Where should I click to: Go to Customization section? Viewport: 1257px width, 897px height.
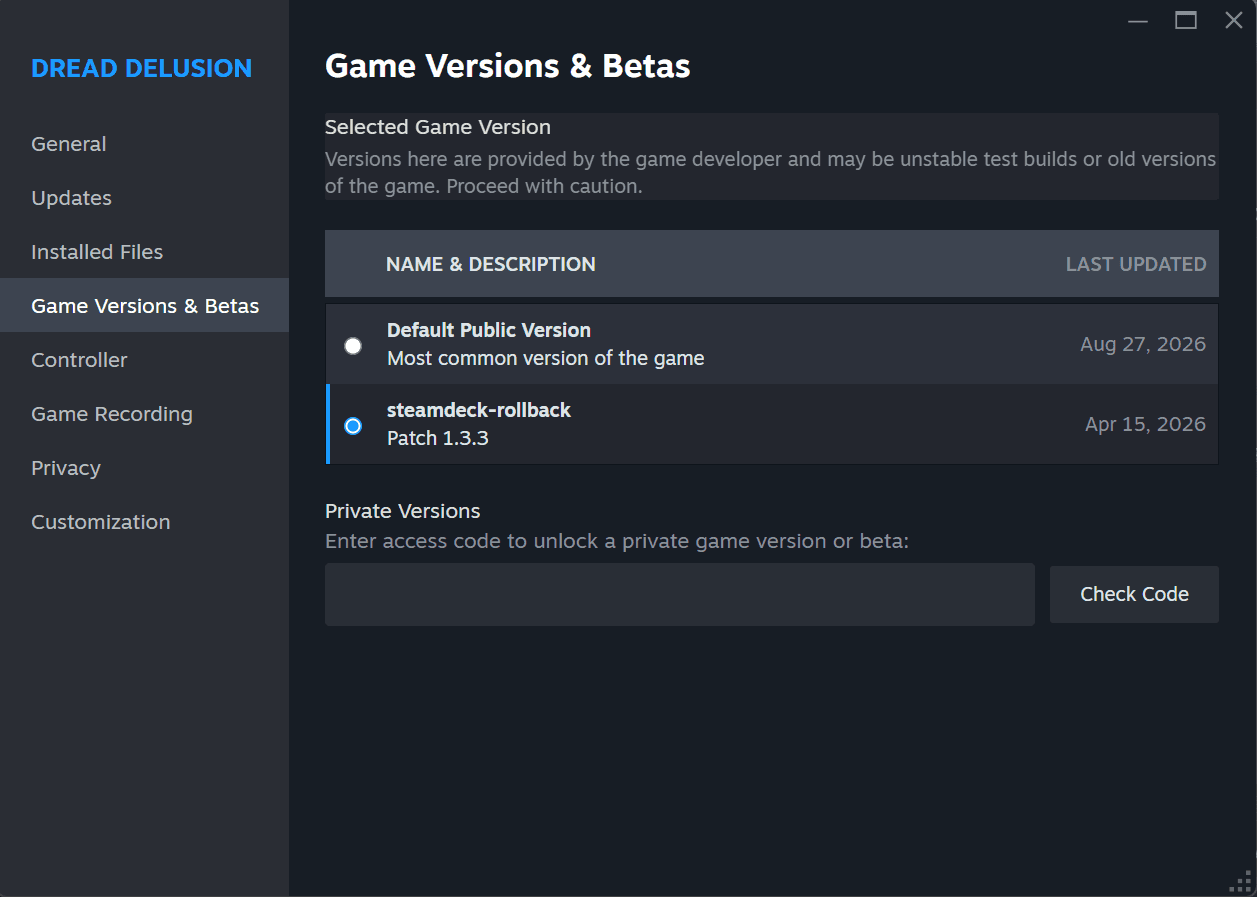tap(144, 522)
